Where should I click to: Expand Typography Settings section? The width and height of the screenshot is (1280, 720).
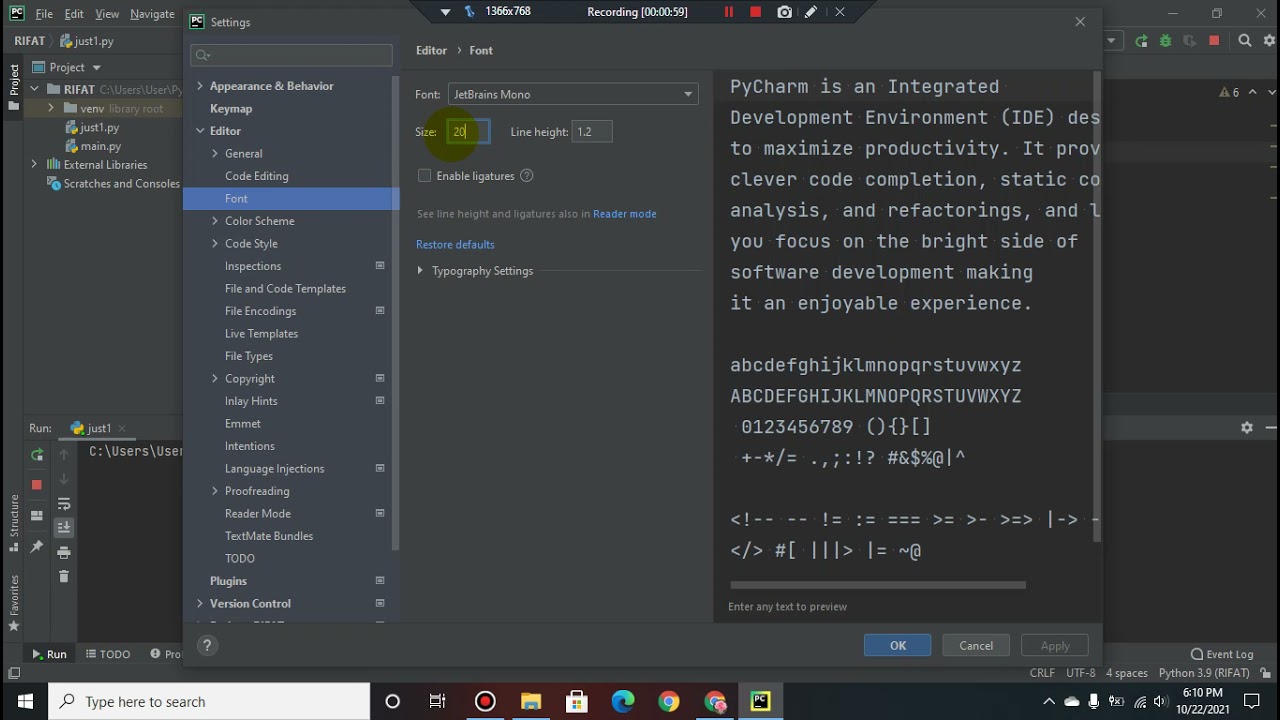[x=420, y=271]
